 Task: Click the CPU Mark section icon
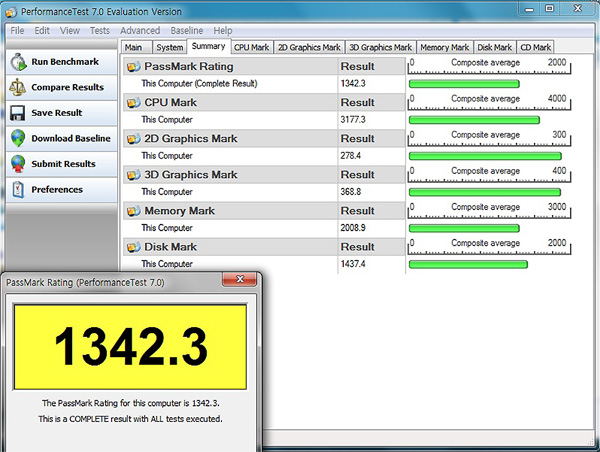134,103
